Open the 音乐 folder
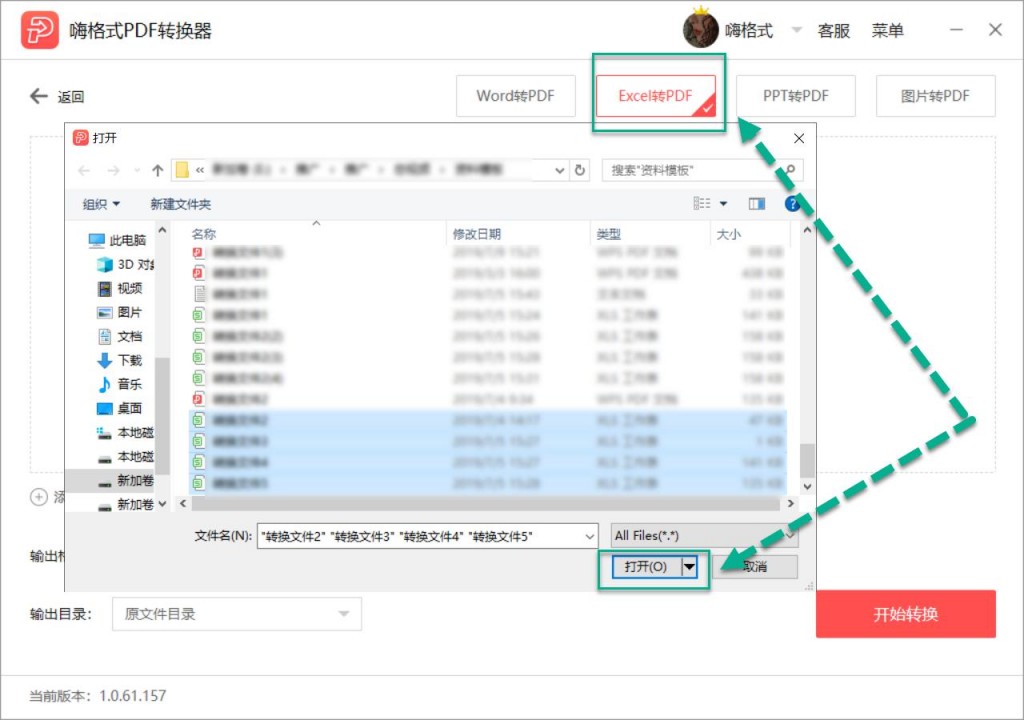Viewport: 1024px width, 720px height. click(120, 384)
